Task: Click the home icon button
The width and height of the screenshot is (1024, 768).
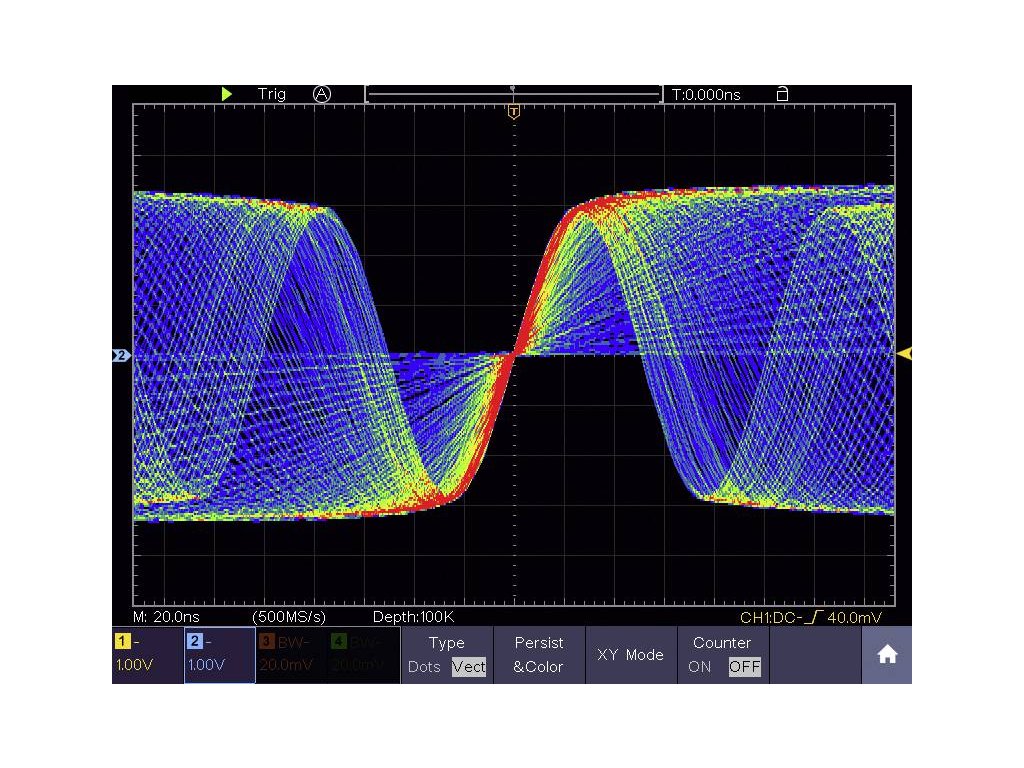Action: tap(886, 655)
